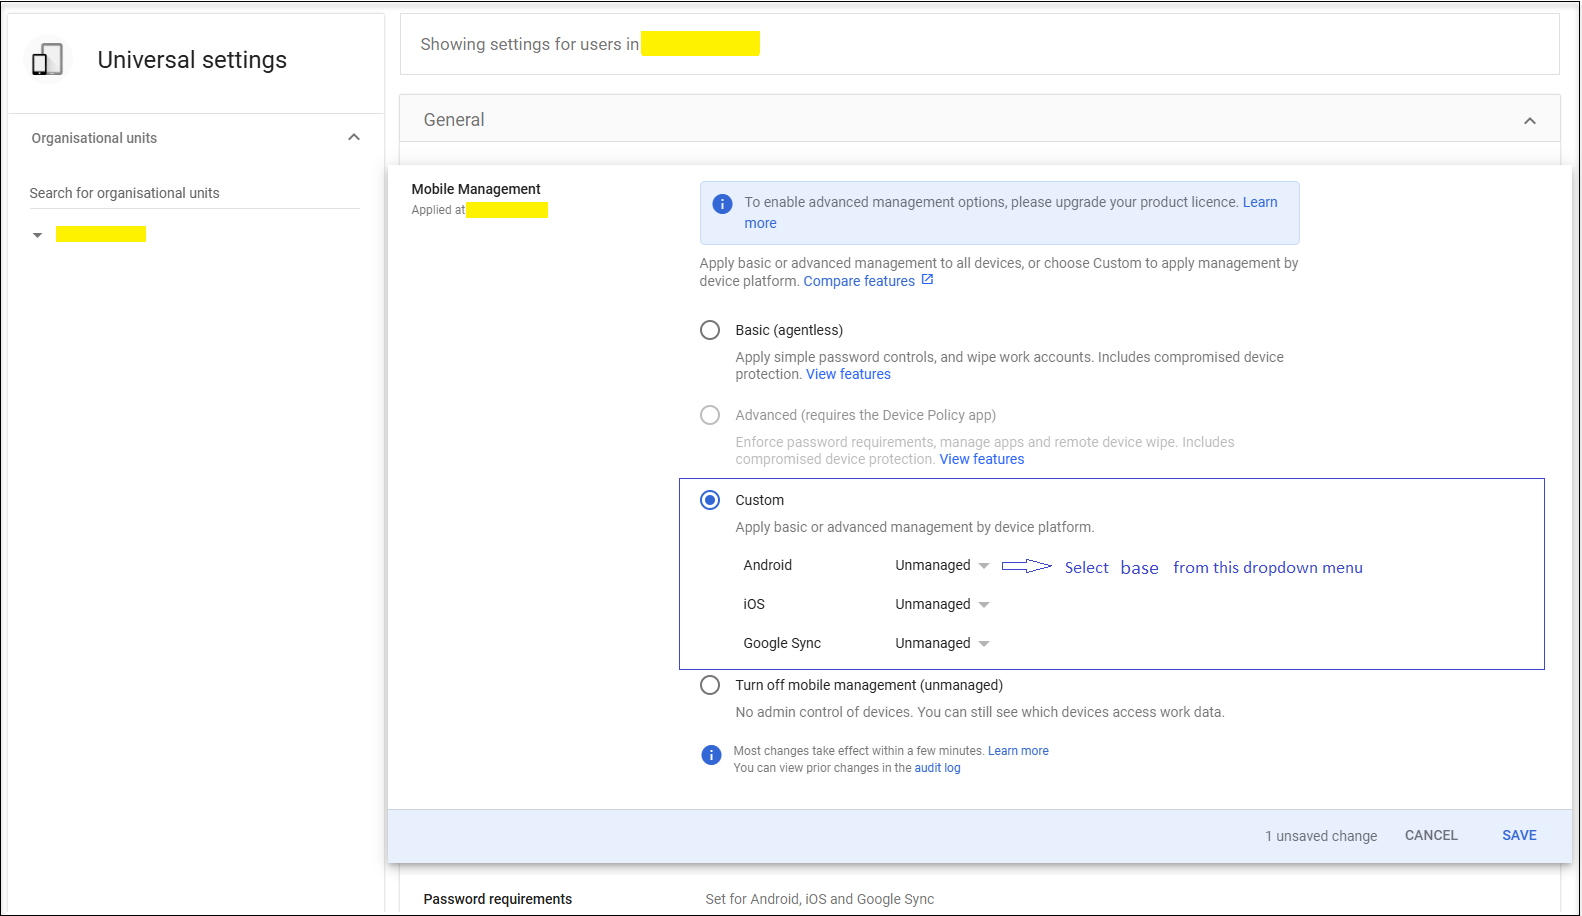Collapse the Organisational units panel
The width and height of the screenshot is (1582, 916).
(354, 137)
